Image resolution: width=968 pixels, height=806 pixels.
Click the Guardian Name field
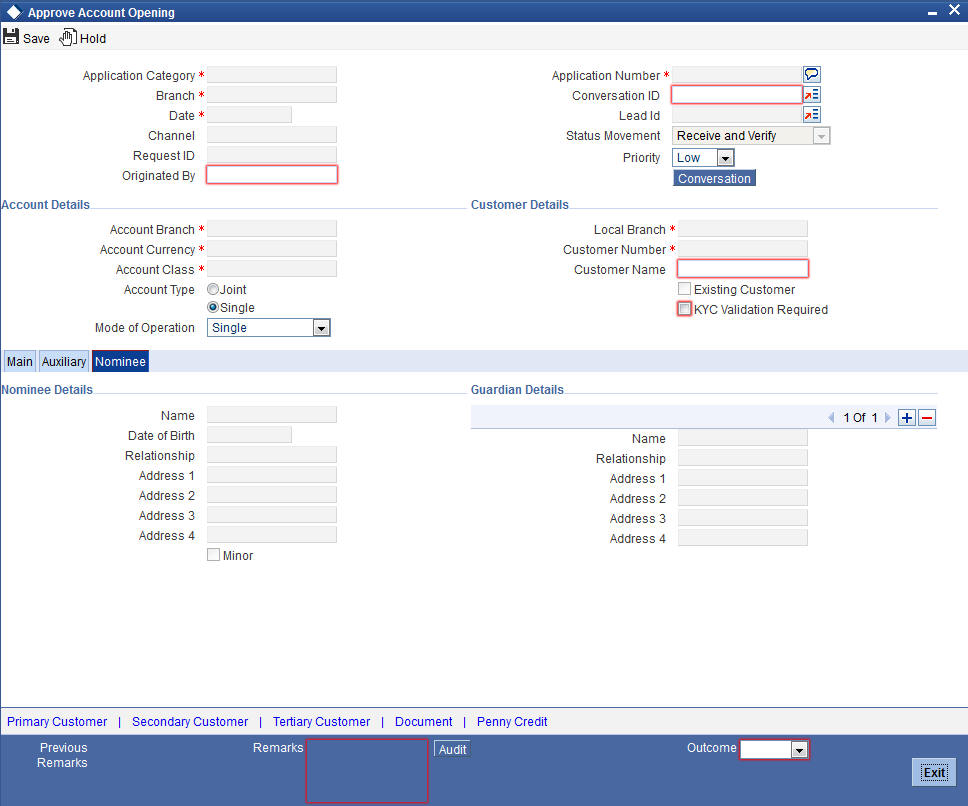pyautogui.click(x=743, y=438)
